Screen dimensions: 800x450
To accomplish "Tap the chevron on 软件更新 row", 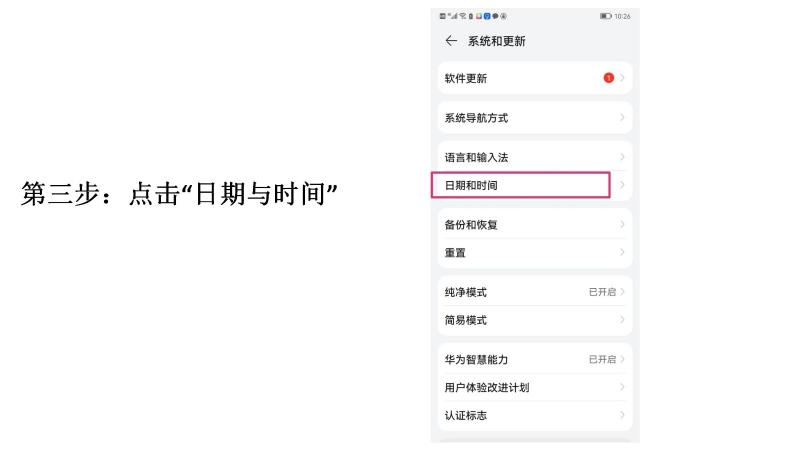I will tap(622, 78).
